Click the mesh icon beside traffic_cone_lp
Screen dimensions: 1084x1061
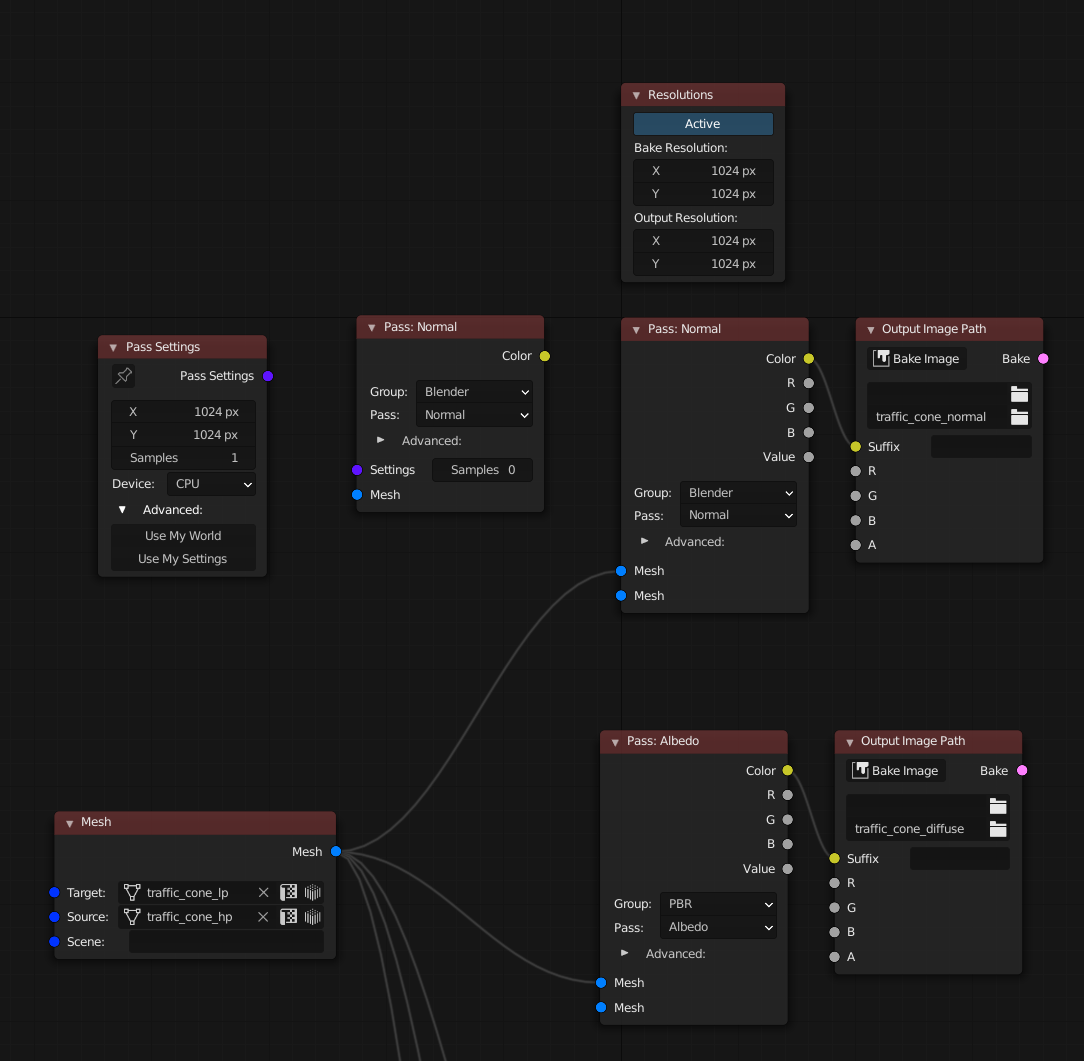click(x=132, y=892)
